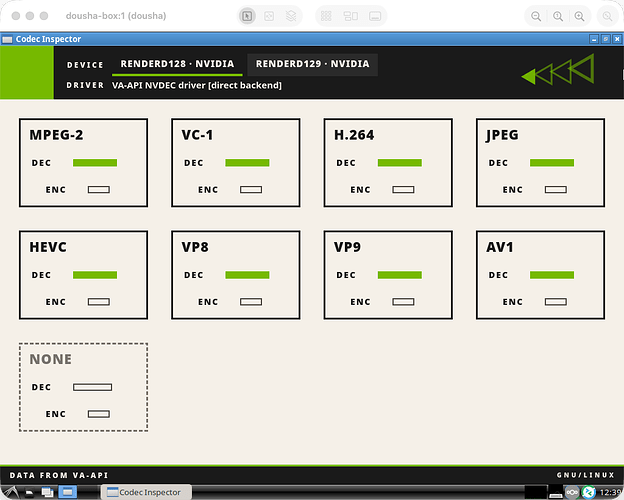
Task: Click the AV1 DEC green bar
Action: pyautogui.click(x=552, y=275)
